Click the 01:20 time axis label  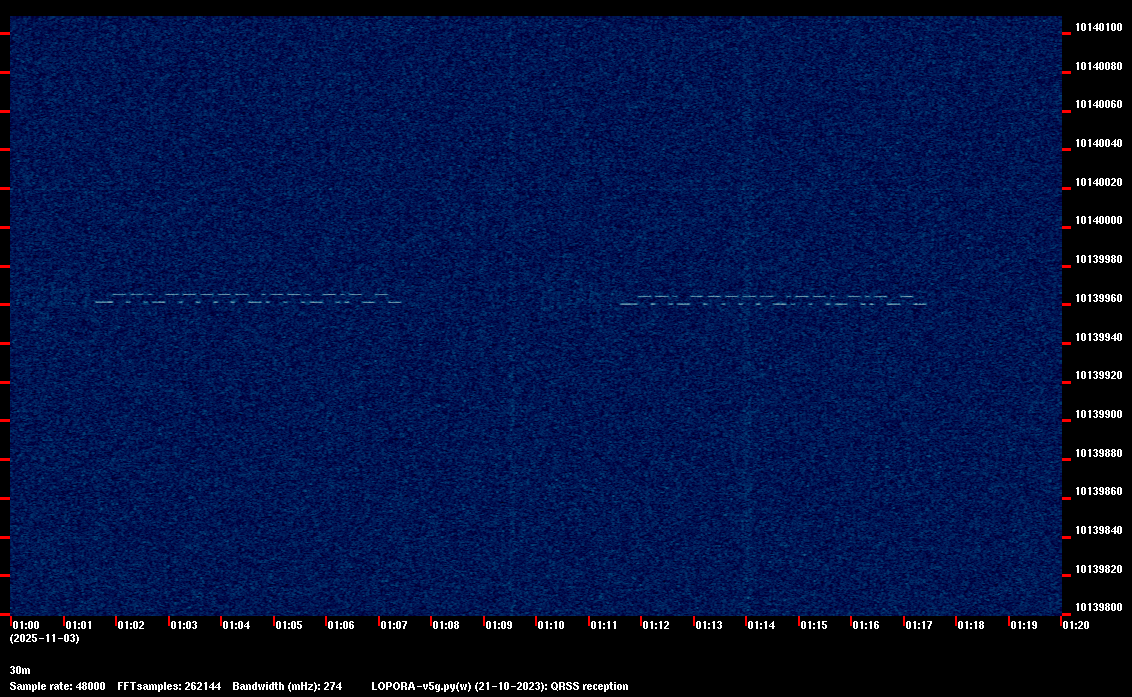1076,625
